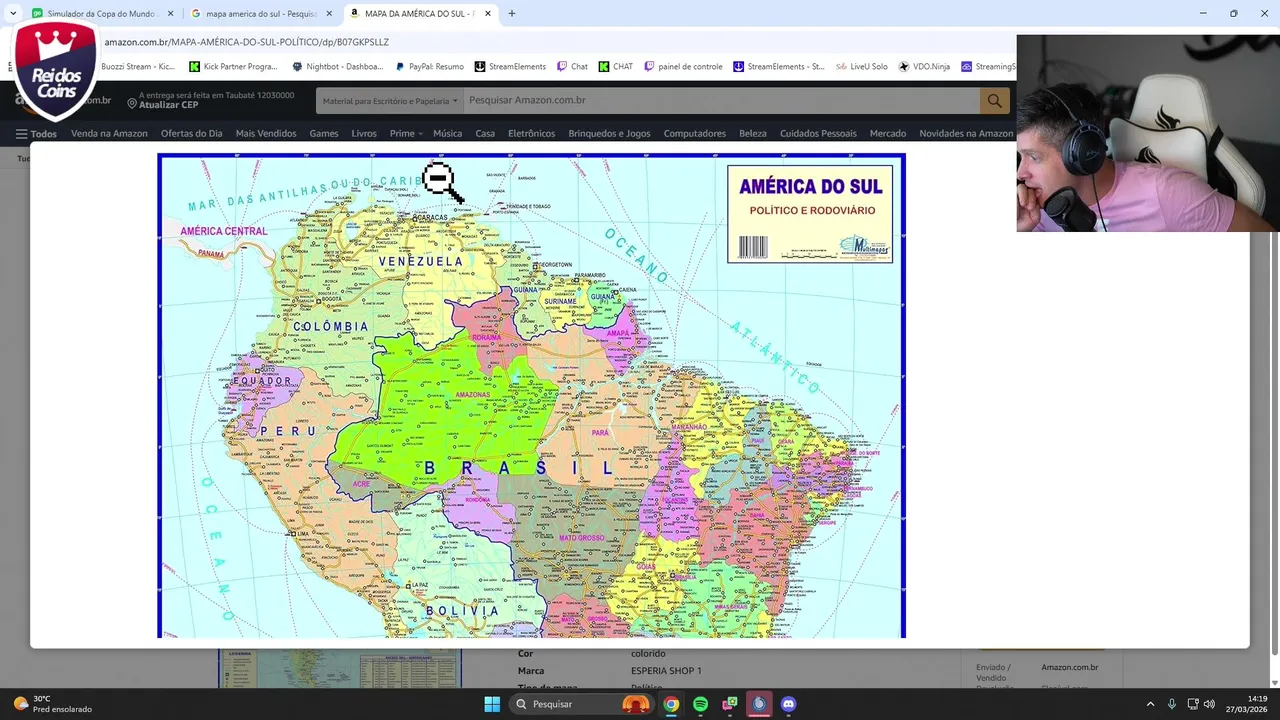1280x720 pixels.
Task: Open Venda na Amazon menu
Action: pos(109,134)
